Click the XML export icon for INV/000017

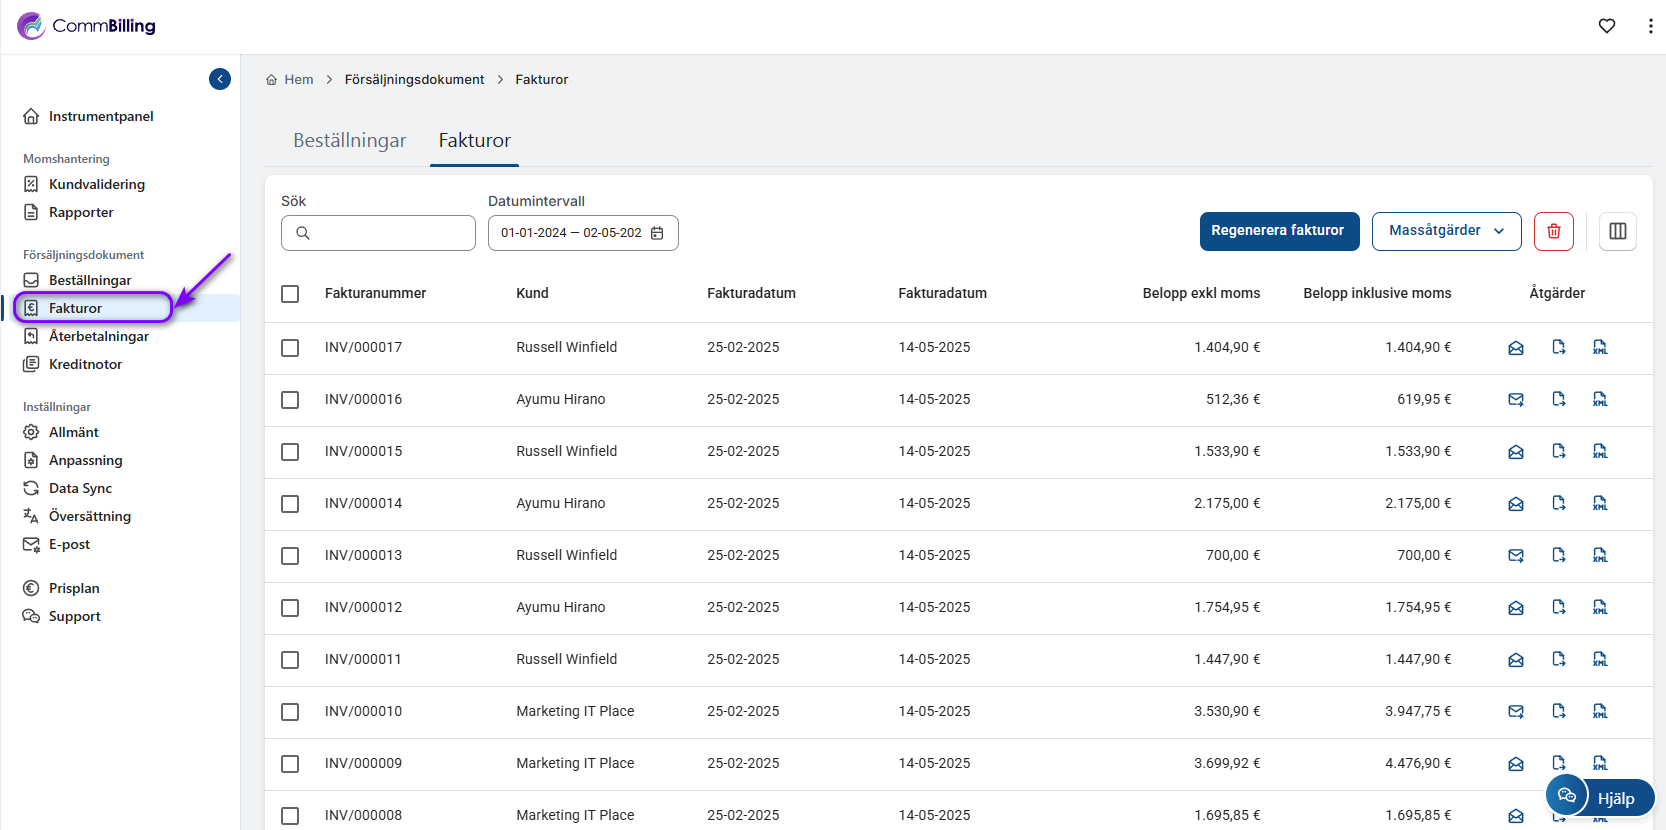click(x=1600, y=347)
